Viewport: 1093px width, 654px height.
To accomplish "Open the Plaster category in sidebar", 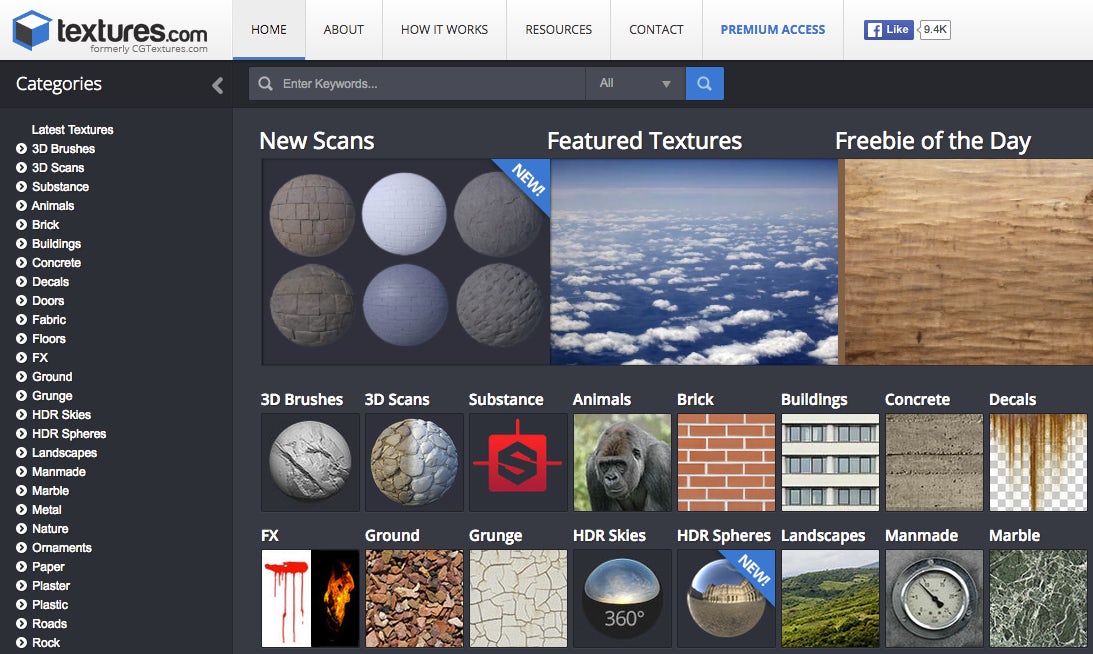I will coord(51,586).
